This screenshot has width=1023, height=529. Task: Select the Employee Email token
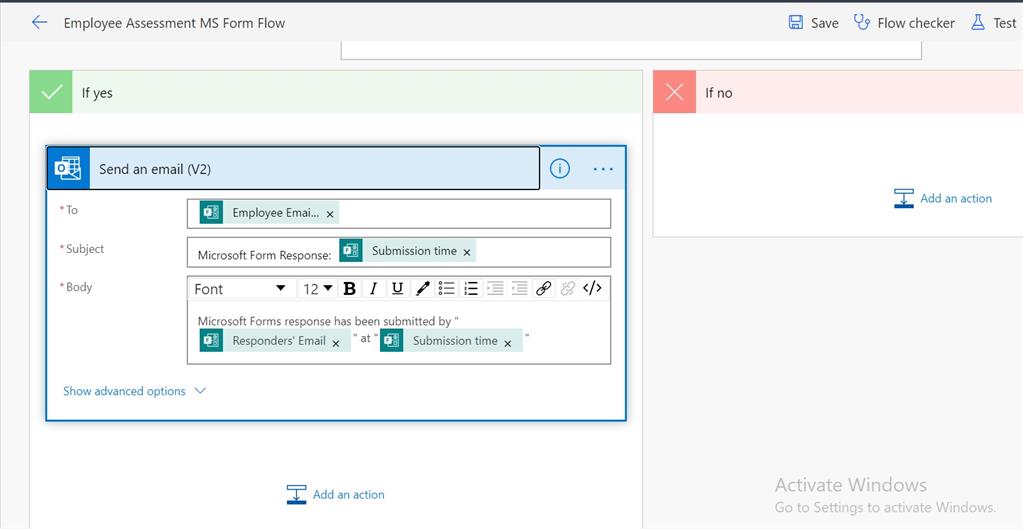[269, 213]
